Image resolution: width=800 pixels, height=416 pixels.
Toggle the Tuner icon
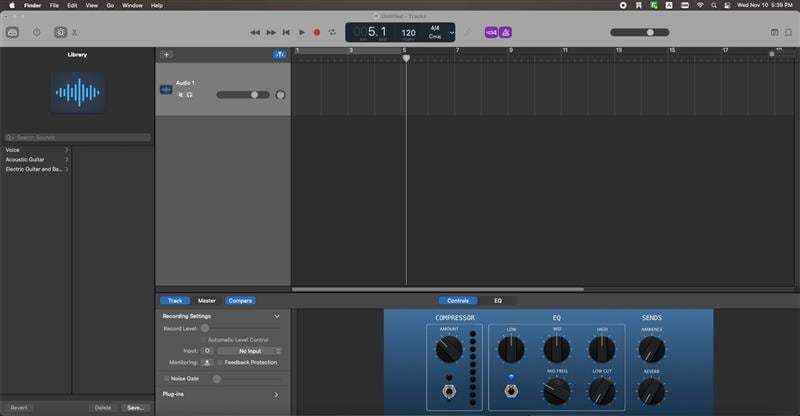click(467, 33)
